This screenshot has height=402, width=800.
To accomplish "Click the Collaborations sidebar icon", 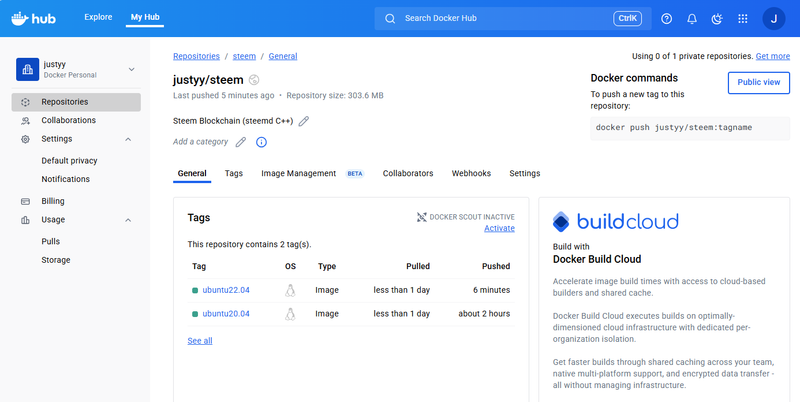I will click(25, 121).
